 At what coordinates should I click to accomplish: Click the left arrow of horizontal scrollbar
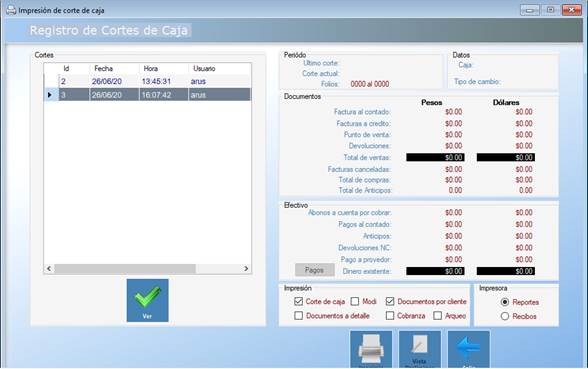49,268
